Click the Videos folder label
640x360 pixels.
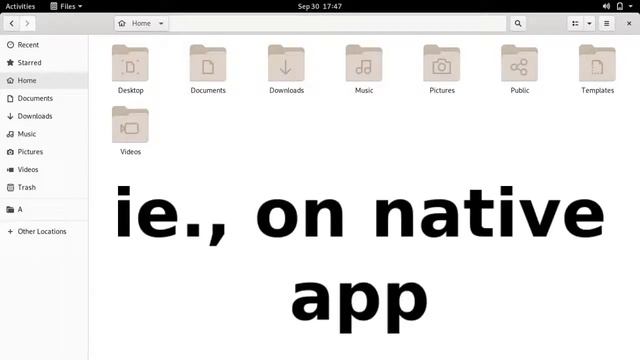[x=131, y=152]
